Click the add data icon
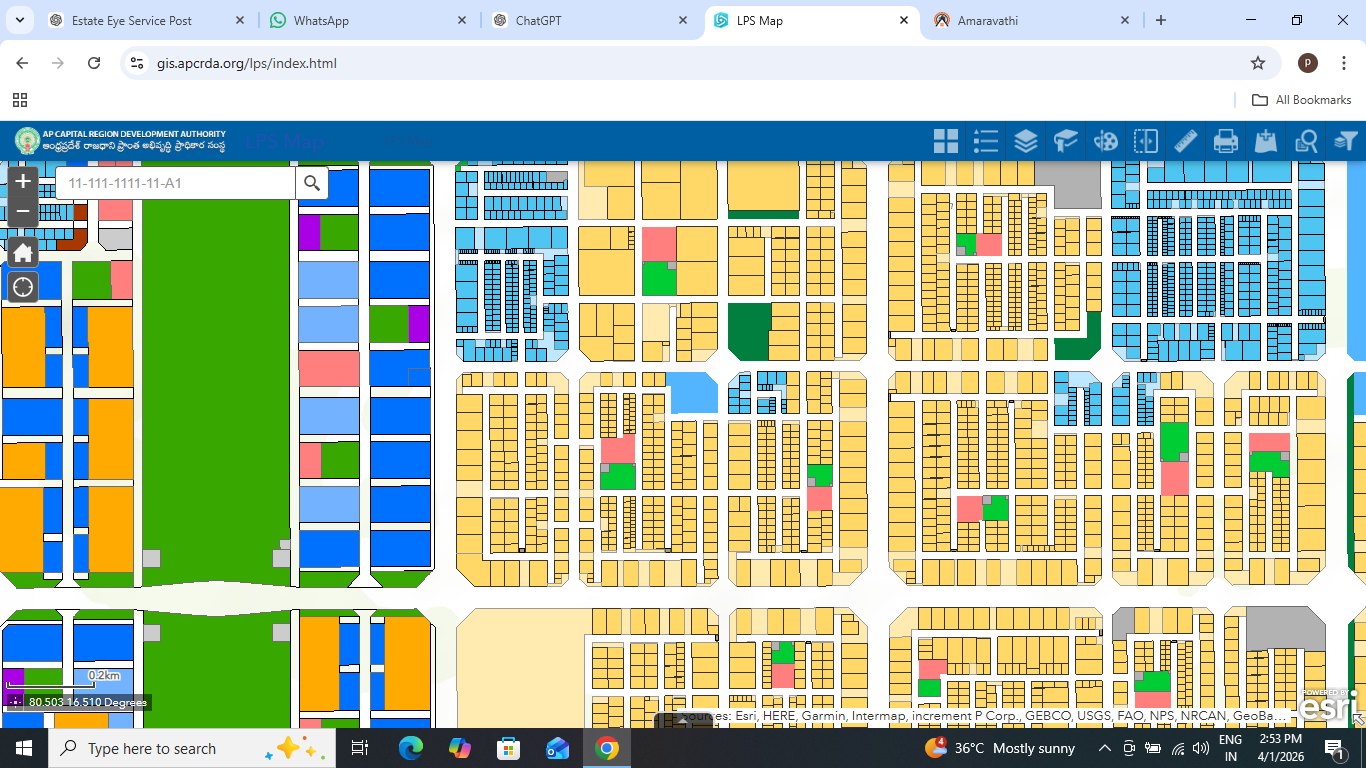The image size is (1366, 768). [1266, 141]
